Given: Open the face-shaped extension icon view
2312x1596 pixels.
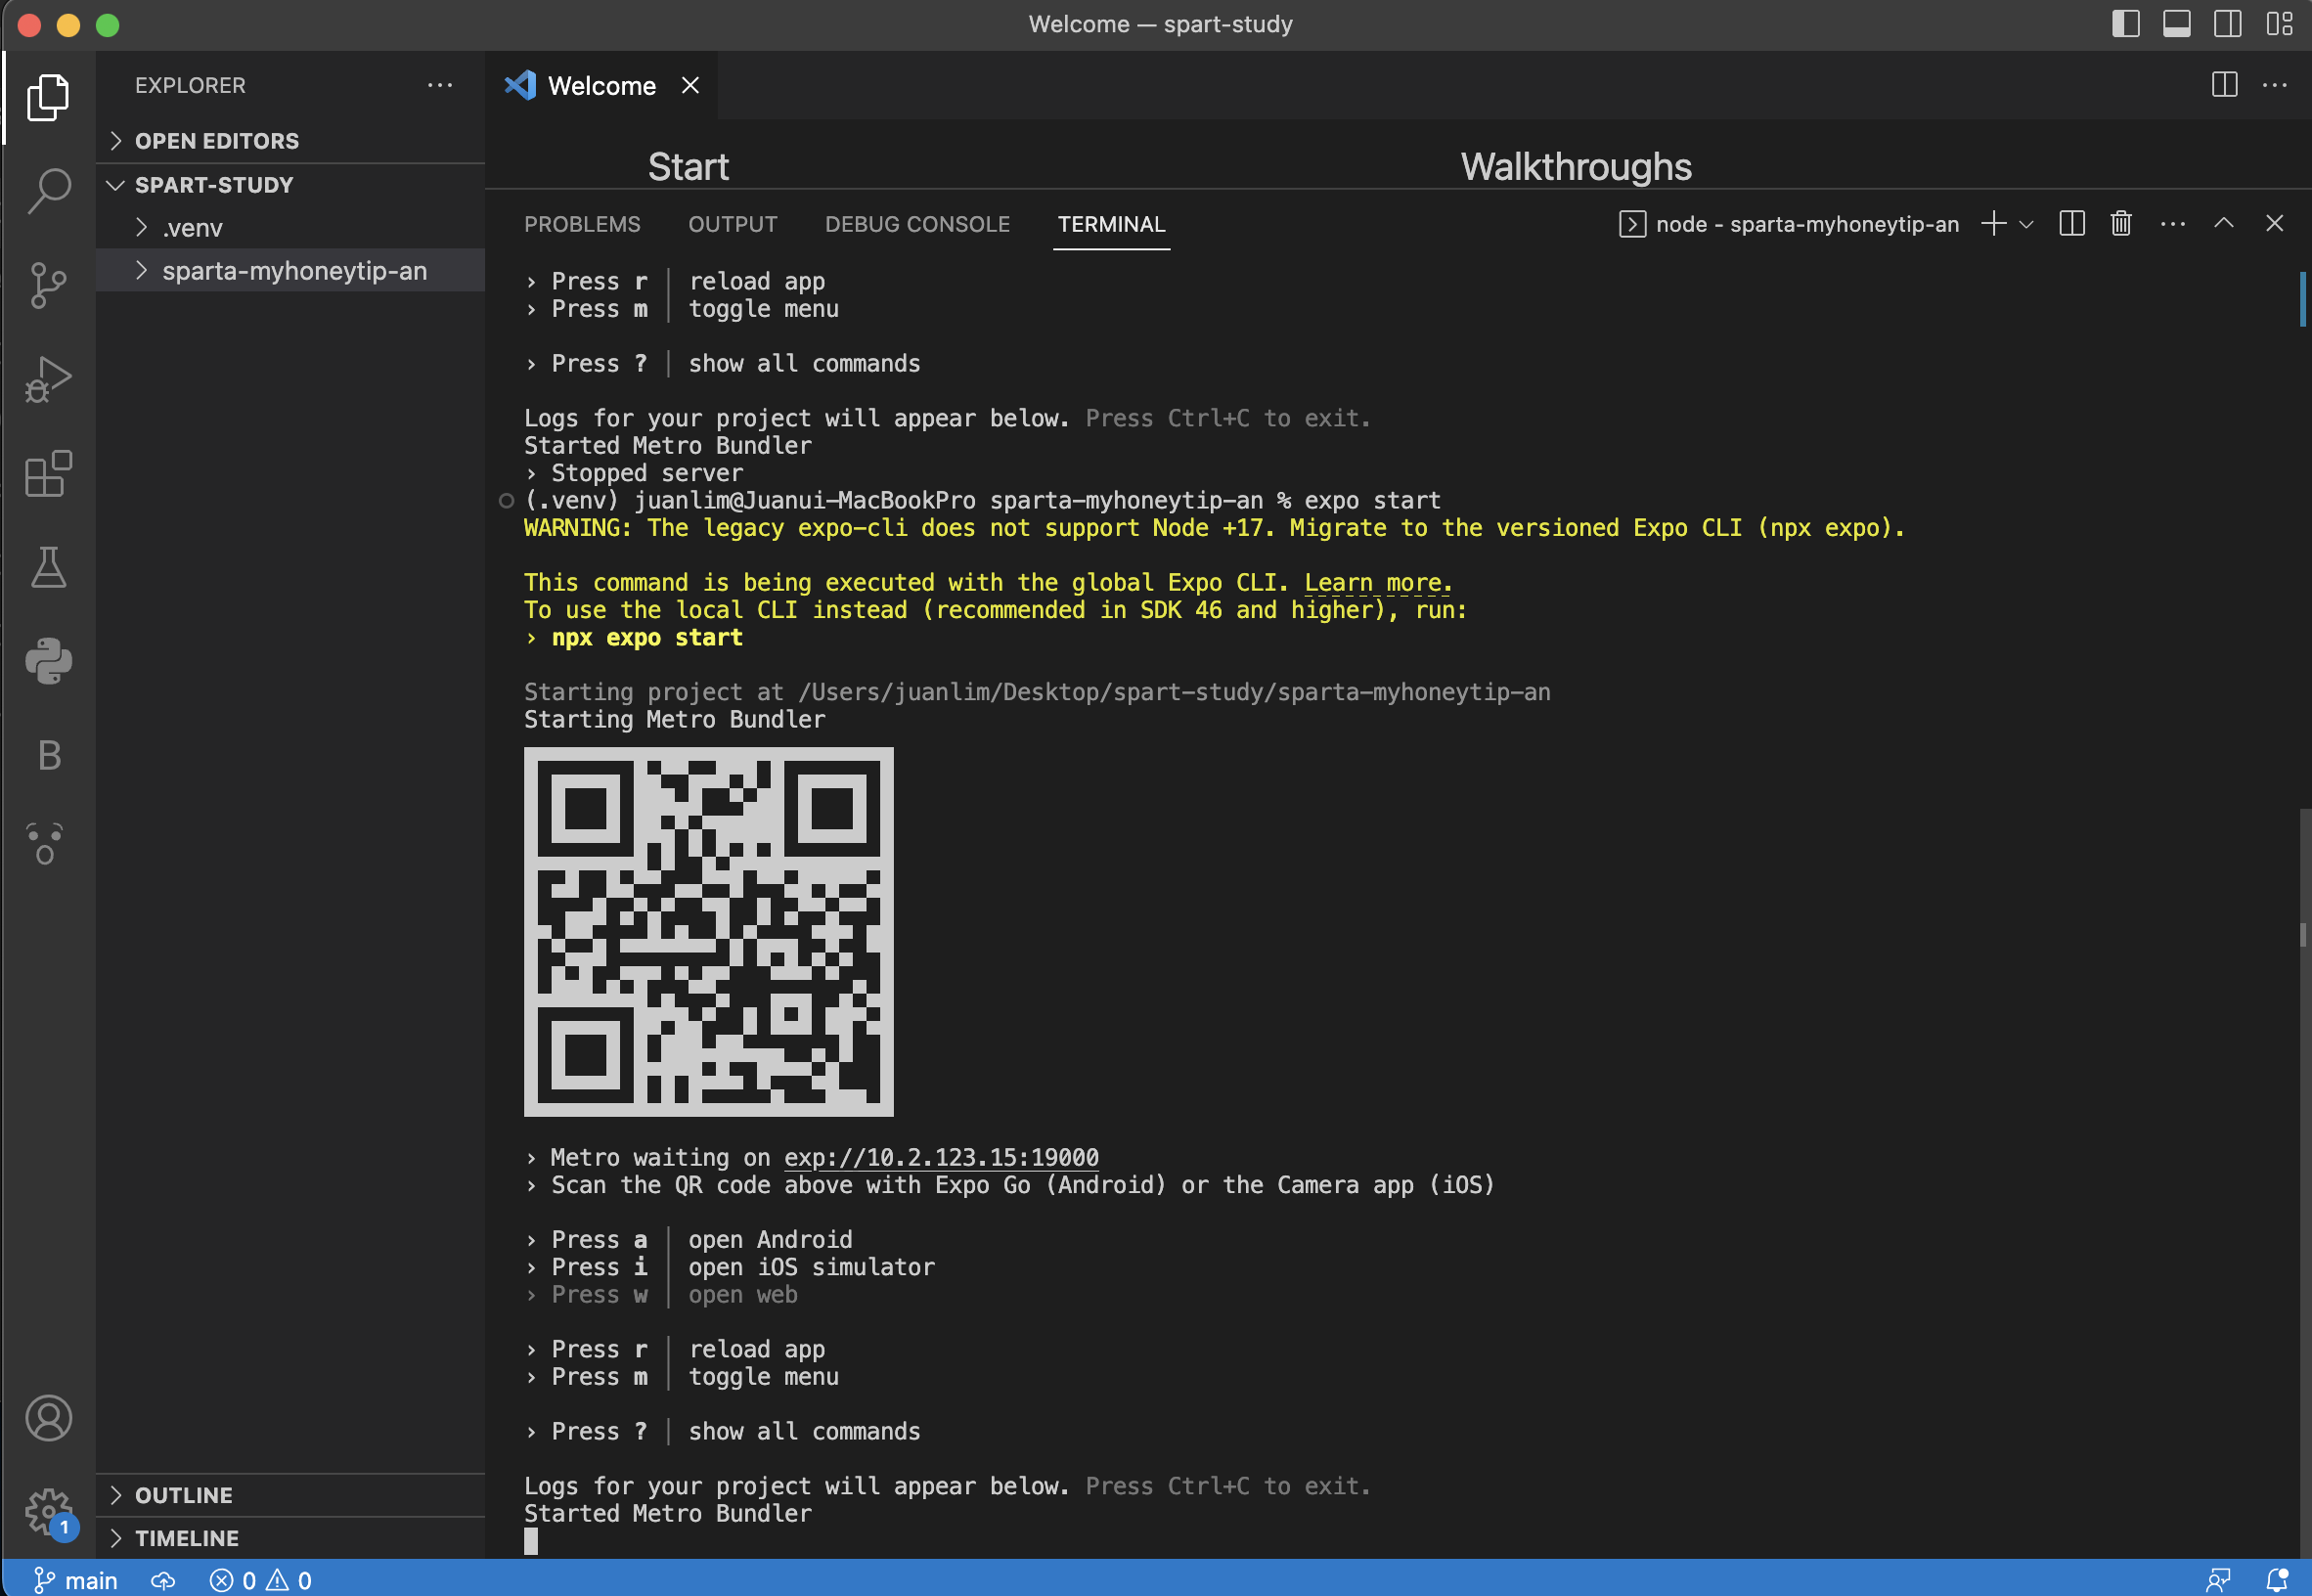Looking at the screenshot, I should click(46, 843).
